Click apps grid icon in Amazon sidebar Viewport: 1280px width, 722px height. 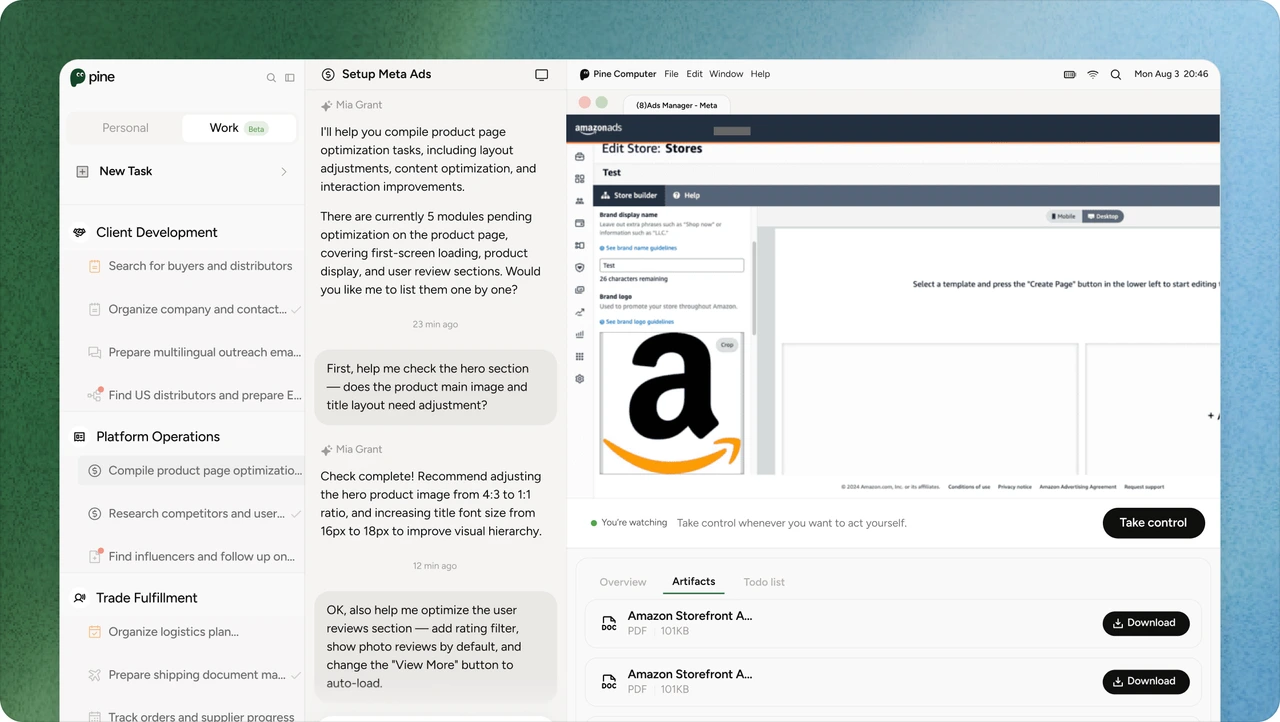[580, 357]
